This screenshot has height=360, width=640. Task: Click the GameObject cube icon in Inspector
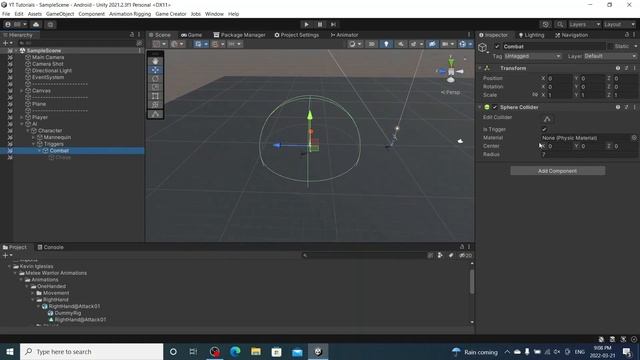click(x=483, y=48)
